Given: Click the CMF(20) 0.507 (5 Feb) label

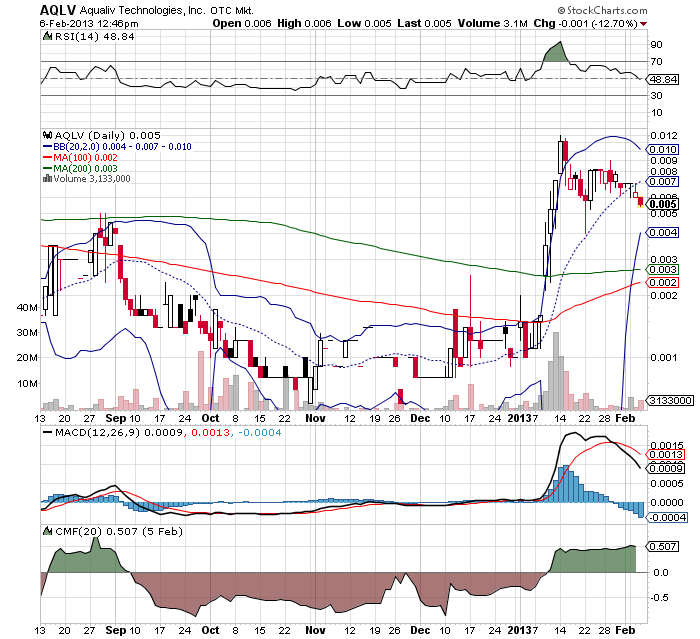Looking at the screenshot, I should coord(119,531).
